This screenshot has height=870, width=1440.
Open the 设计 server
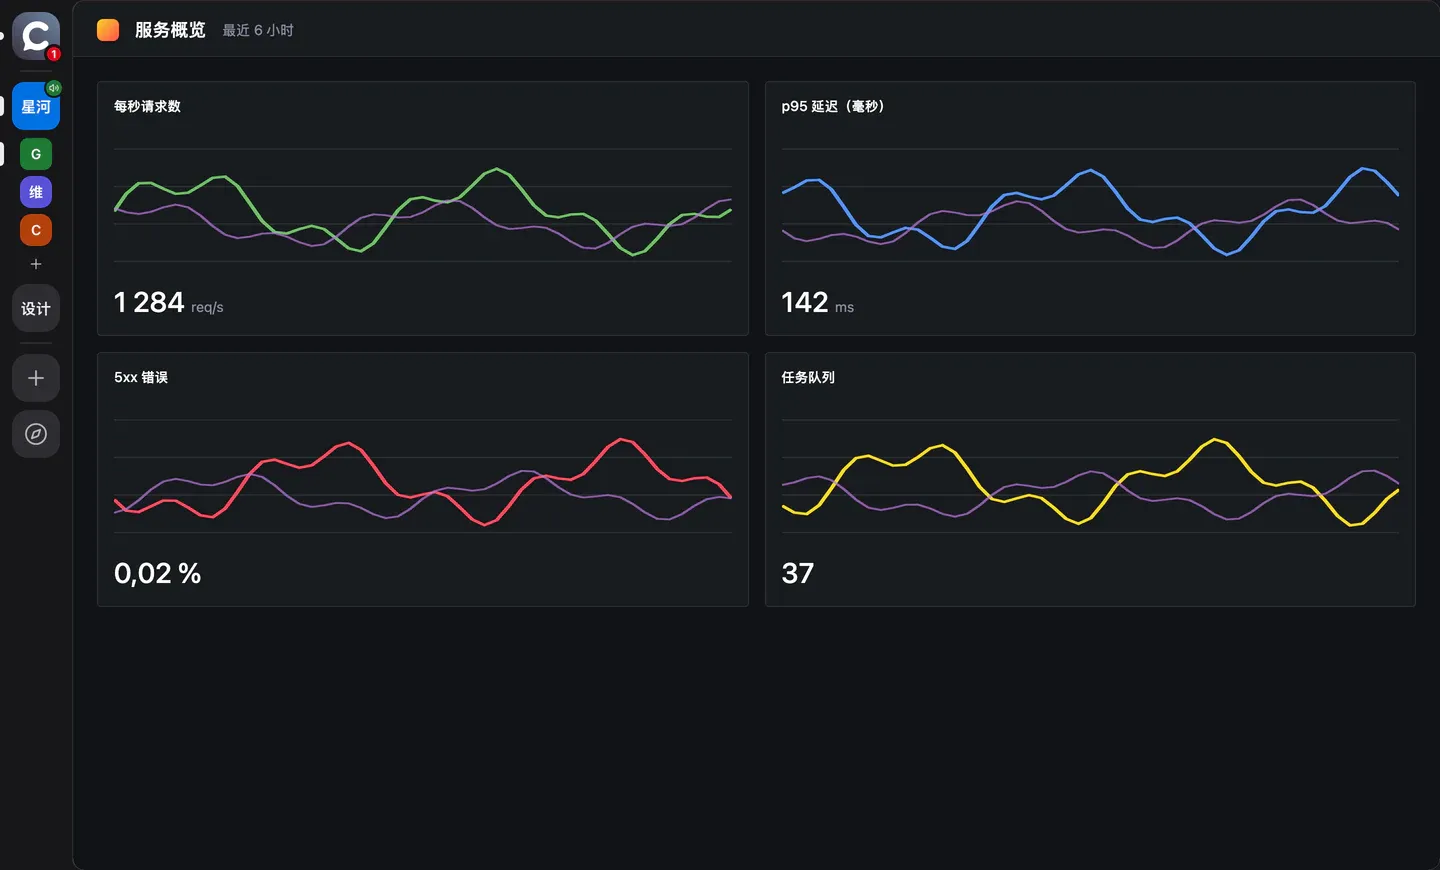tap(36, 308)
